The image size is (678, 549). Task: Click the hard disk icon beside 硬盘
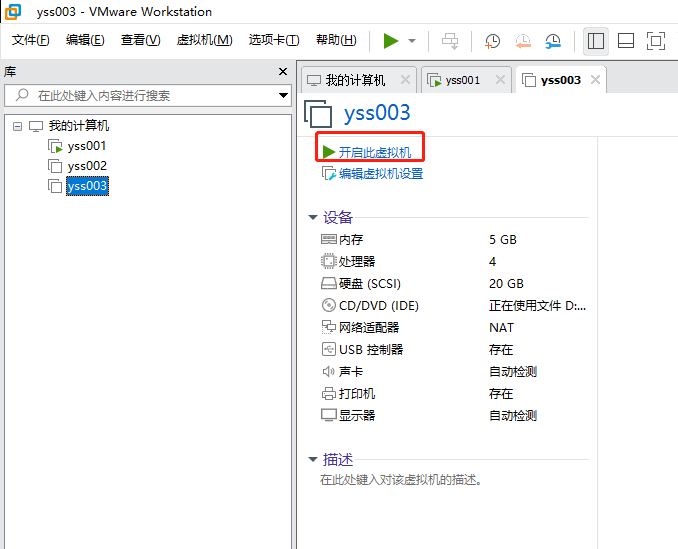[x=329, y=284]
